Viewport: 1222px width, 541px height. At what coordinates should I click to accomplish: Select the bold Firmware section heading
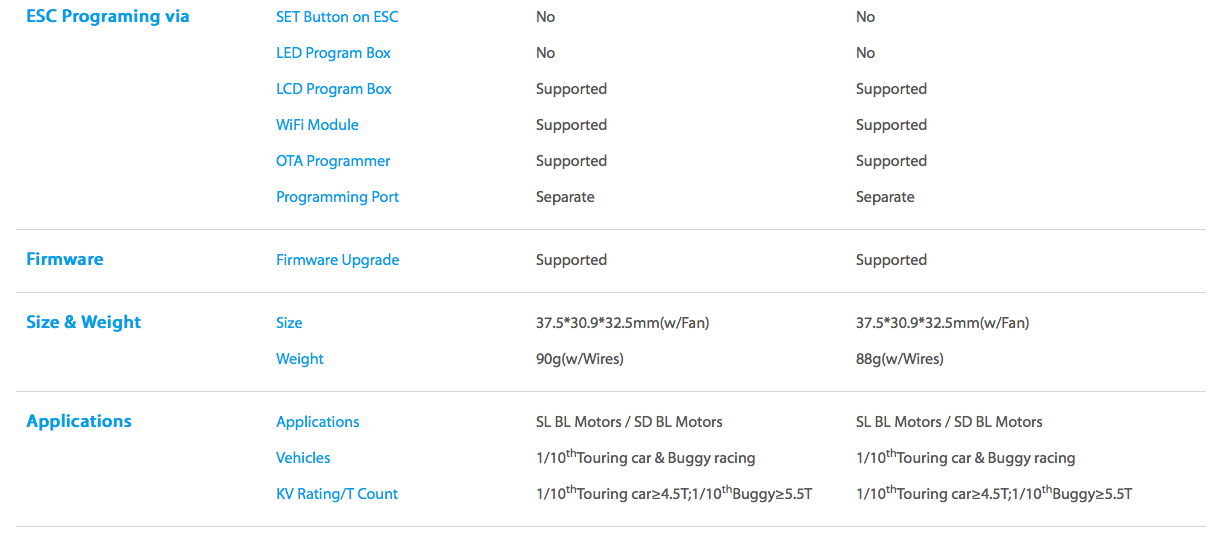65,259
